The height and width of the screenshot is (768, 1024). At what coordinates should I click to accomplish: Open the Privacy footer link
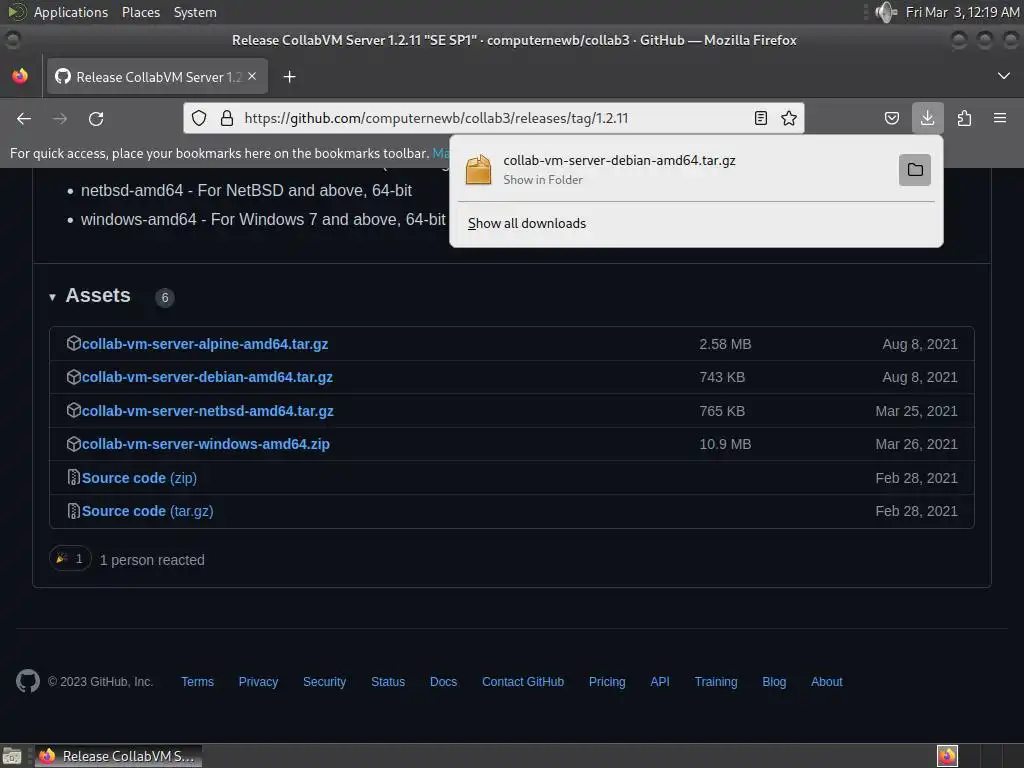pyautogui.click(x=258, y=682)
